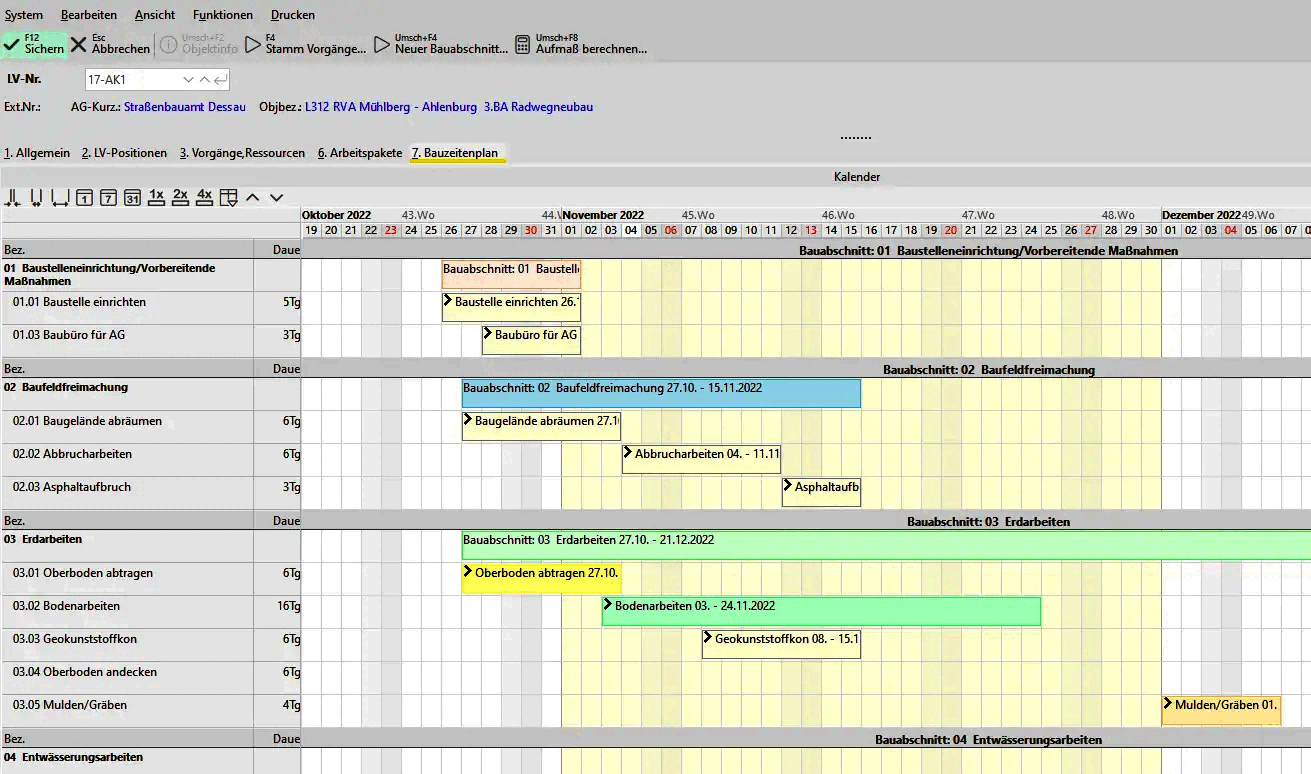Click the down chevron in Gantt toolbar

click(x=277, y=197)
